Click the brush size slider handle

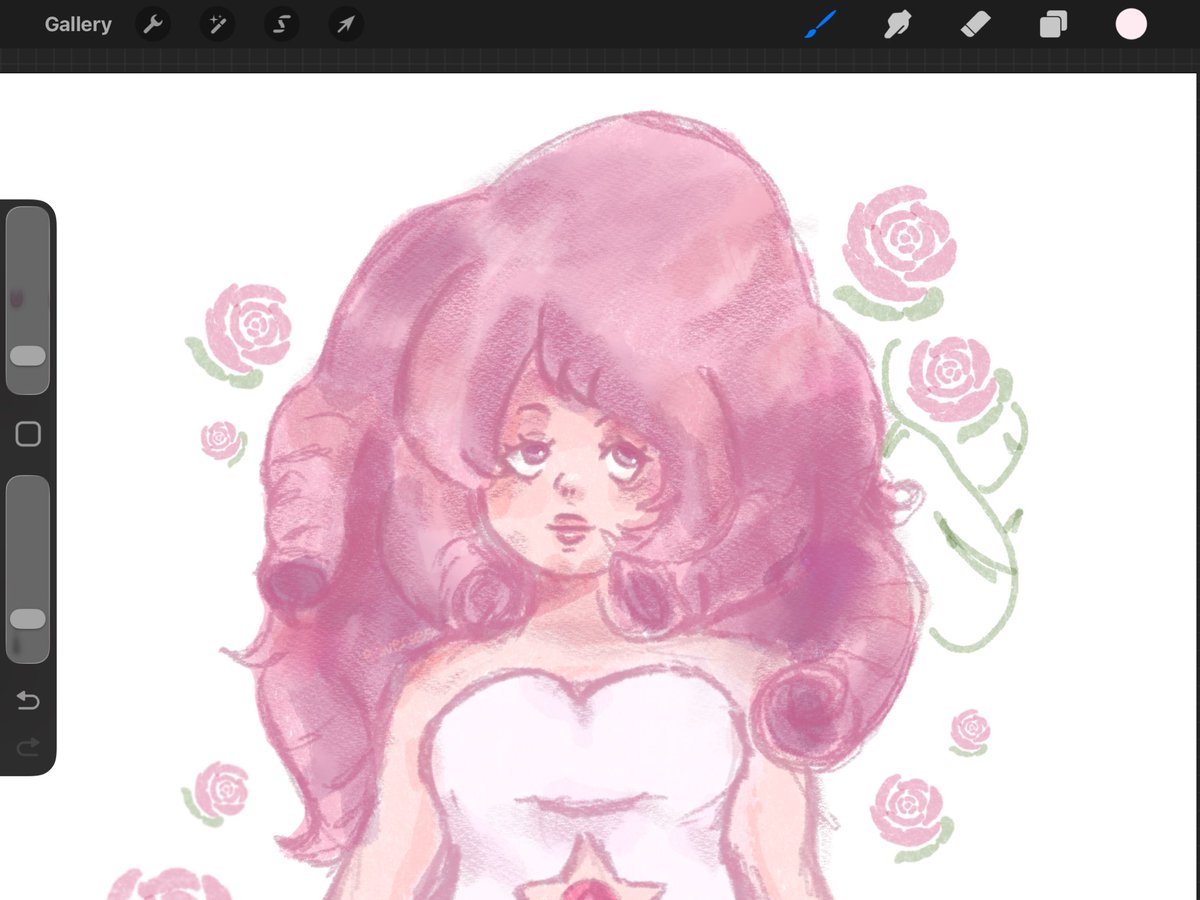tap(28, 356)
